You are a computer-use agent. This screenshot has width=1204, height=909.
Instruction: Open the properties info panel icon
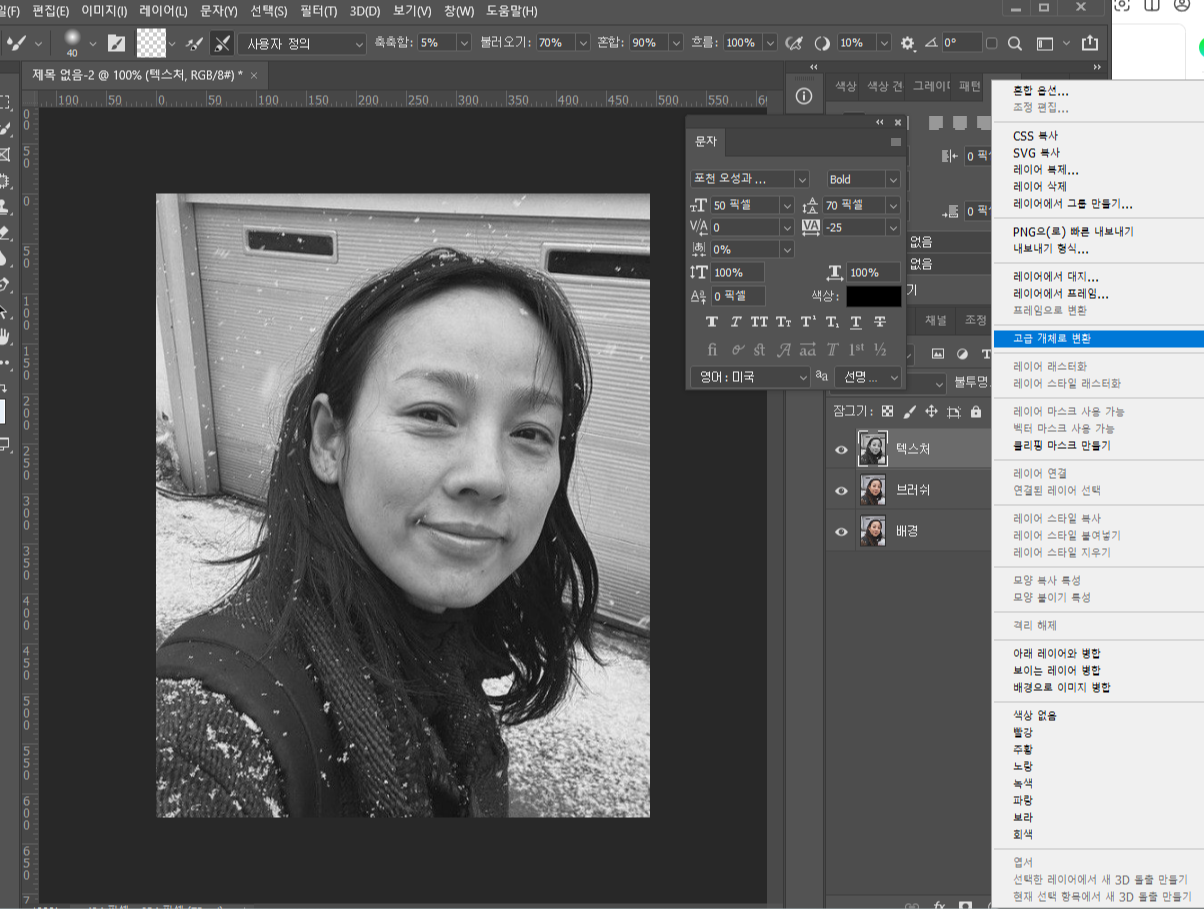click(x=805, y=96)
